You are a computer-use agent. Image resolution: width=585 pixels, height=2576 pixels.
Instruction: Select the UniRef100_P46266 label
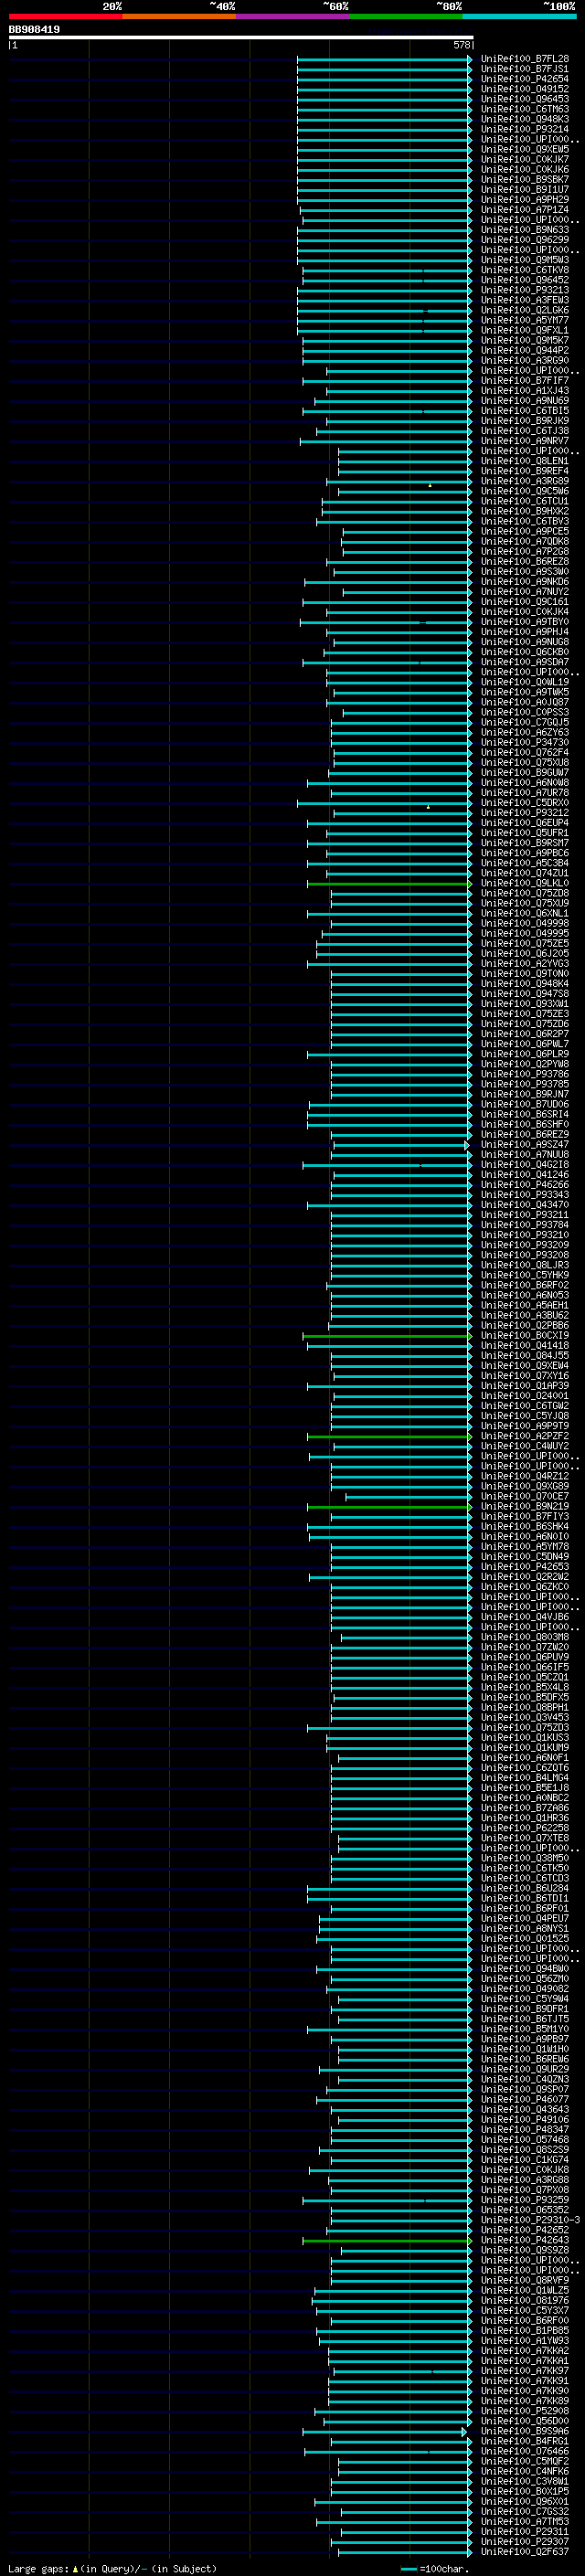(525, 1185)
